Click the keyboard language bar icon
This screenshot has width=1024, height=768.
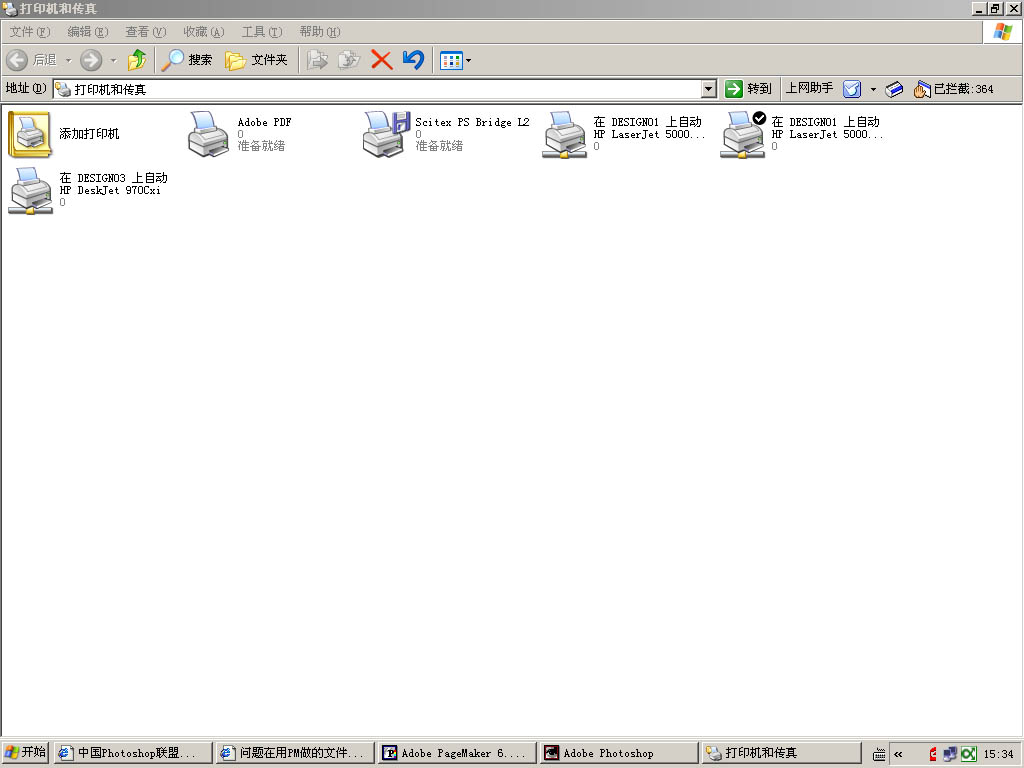pyautogui.click(x=879, y=754)
